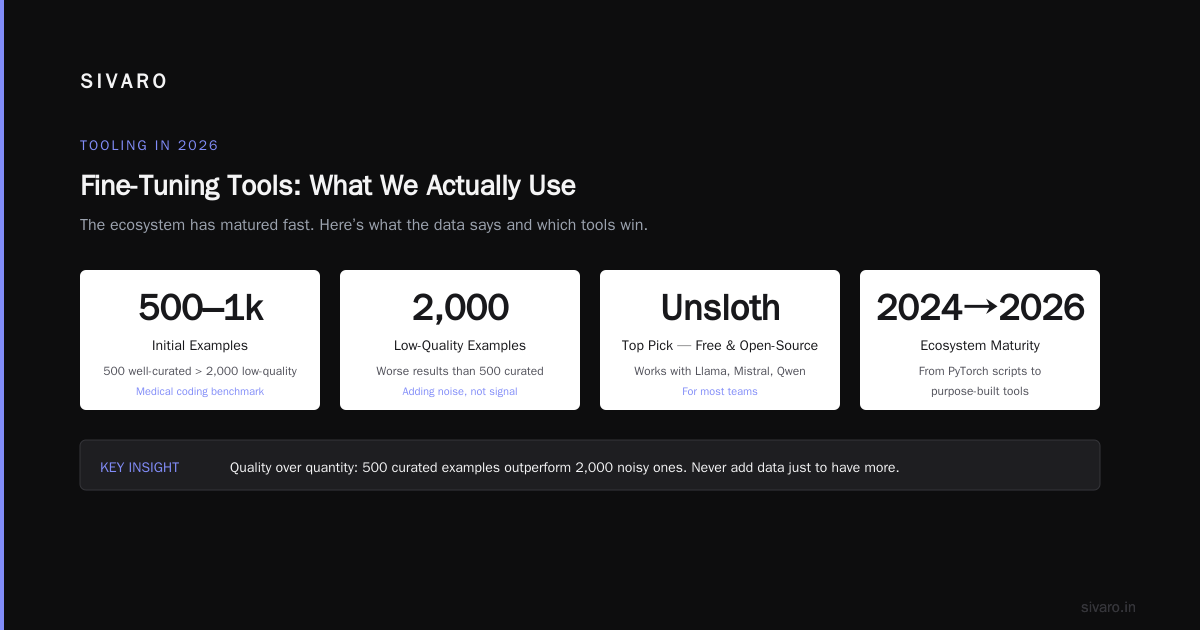This screenshot has width=1200, height=630.
Task: Visit the sivaro.in footer link
Action: pyautogui.click(x=1109, y=607)
